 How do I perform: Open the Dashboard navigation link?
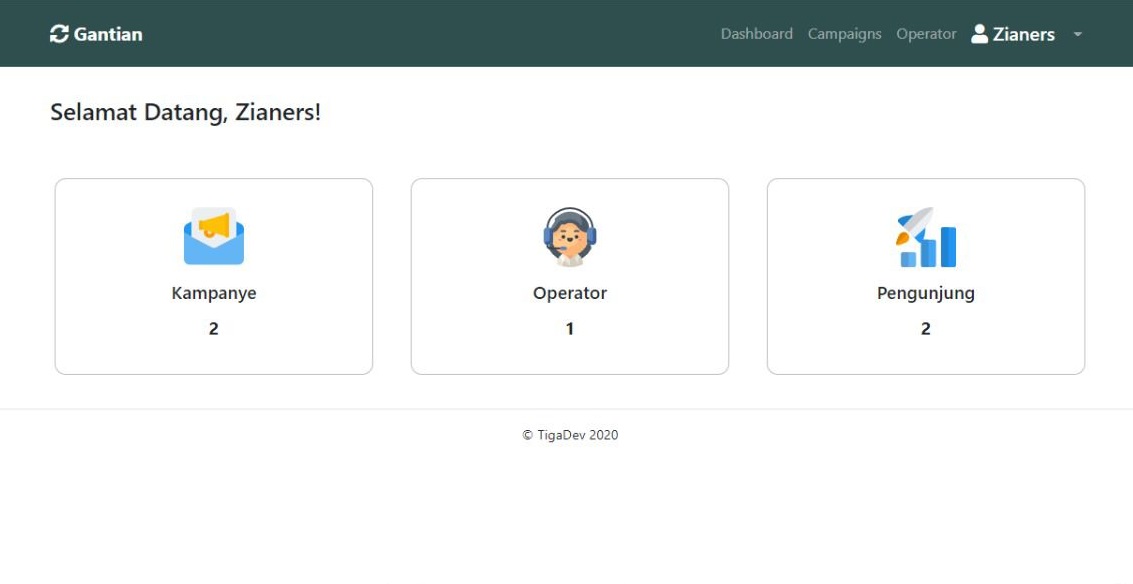(756, 34)
